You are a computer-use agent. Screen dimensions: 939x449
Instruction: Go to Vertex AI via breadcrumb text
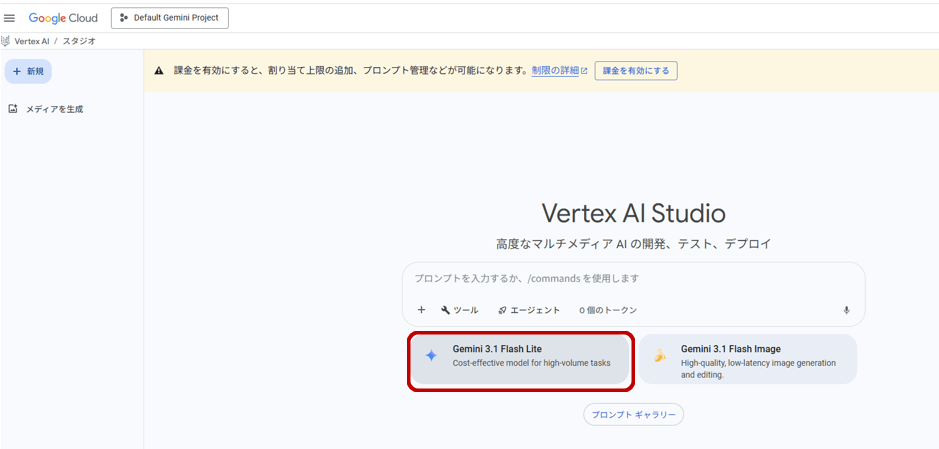click(32, 41)
